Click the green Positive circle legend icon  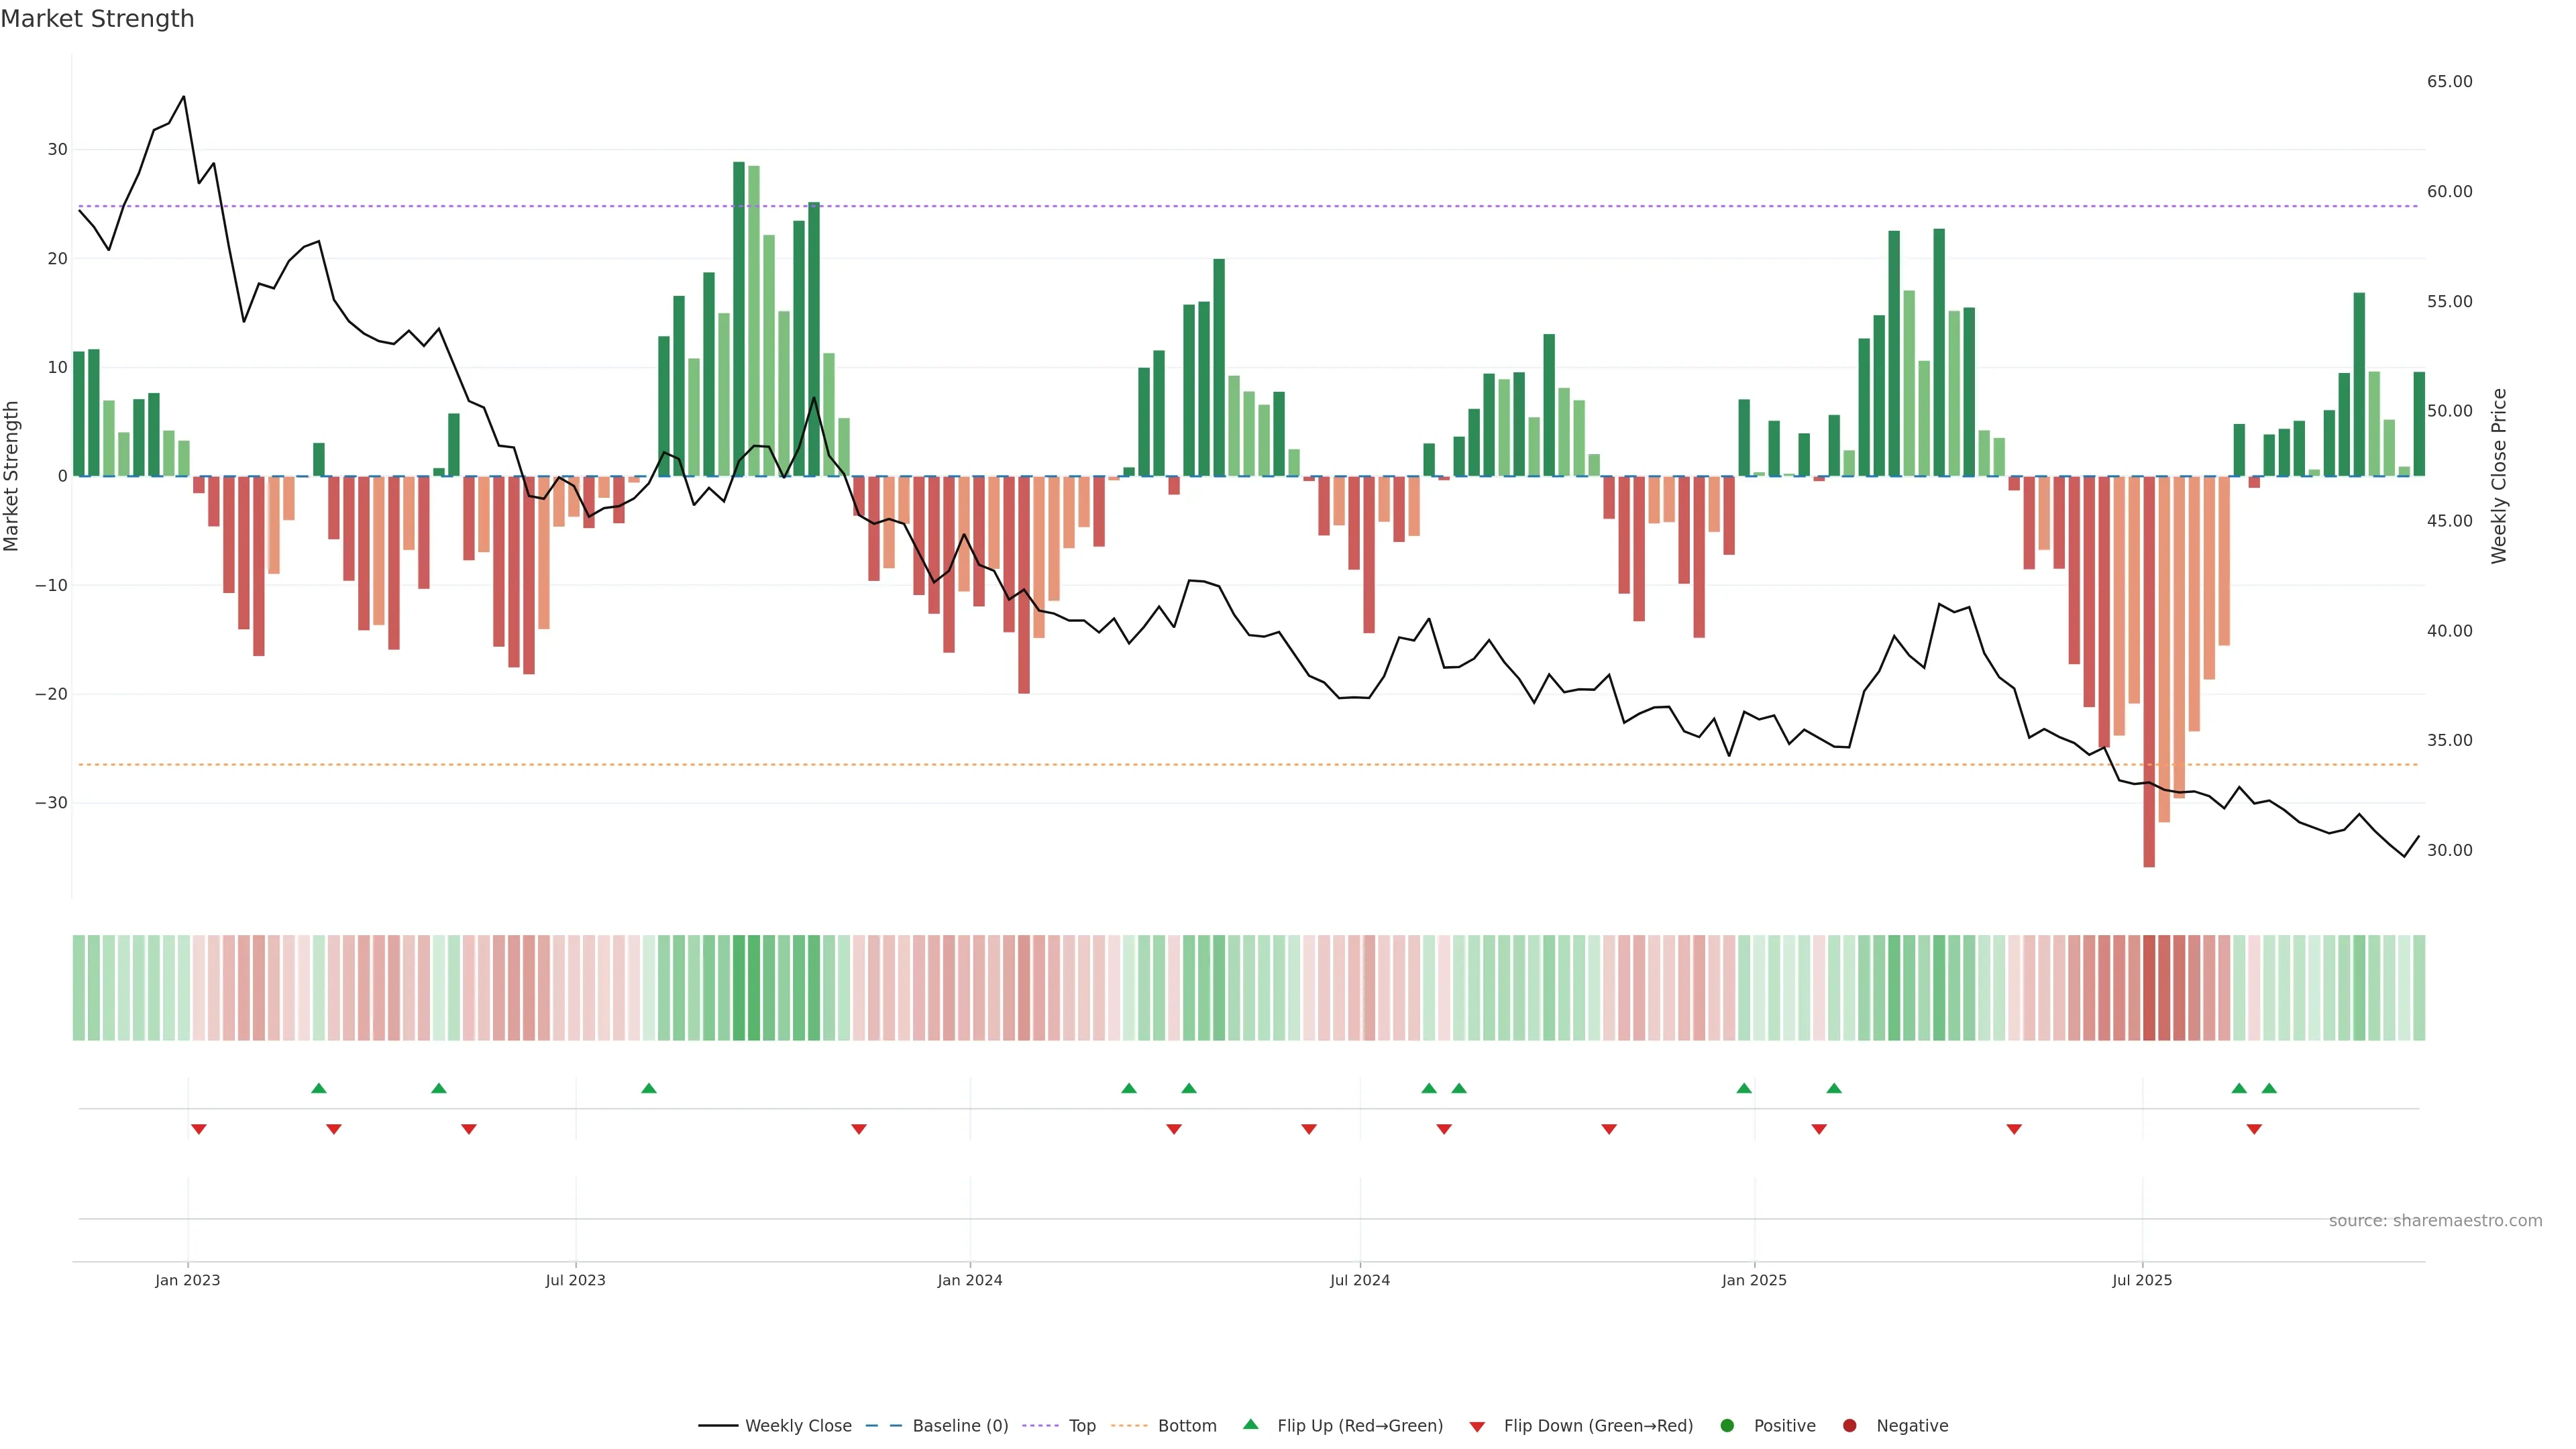[x=1726, y=1425]
